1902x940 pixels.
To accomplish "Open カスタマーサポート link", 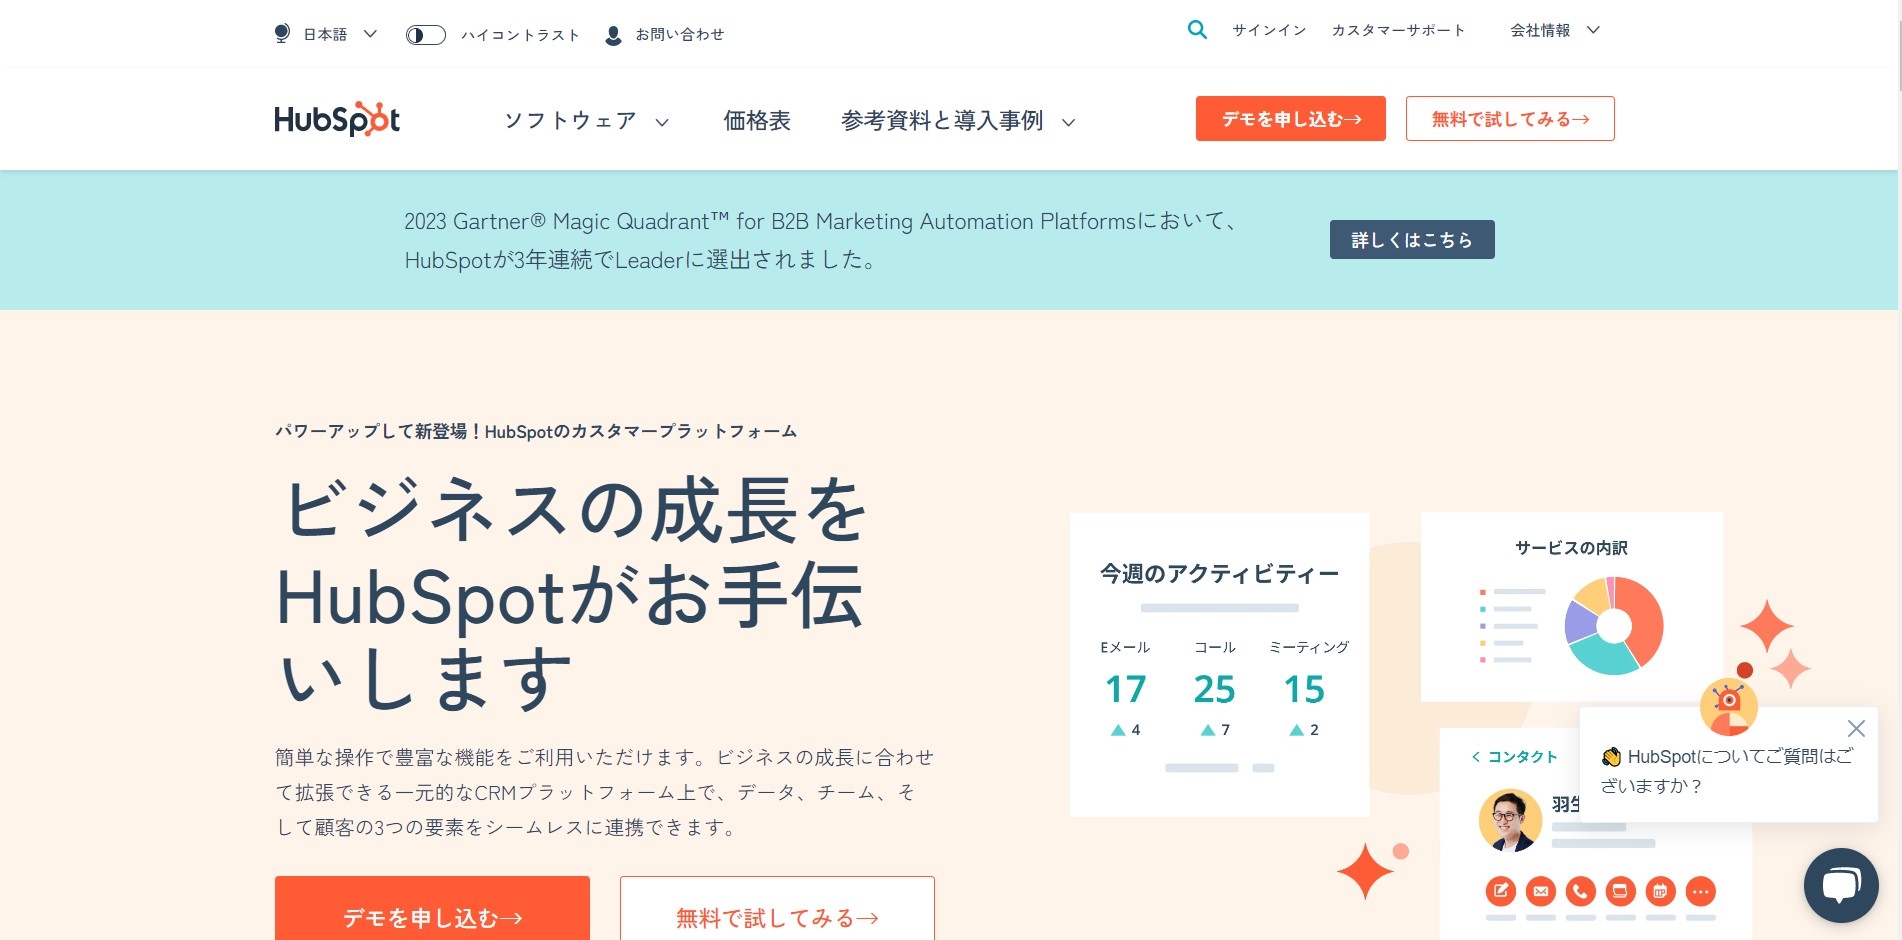I will [1398, 30].
